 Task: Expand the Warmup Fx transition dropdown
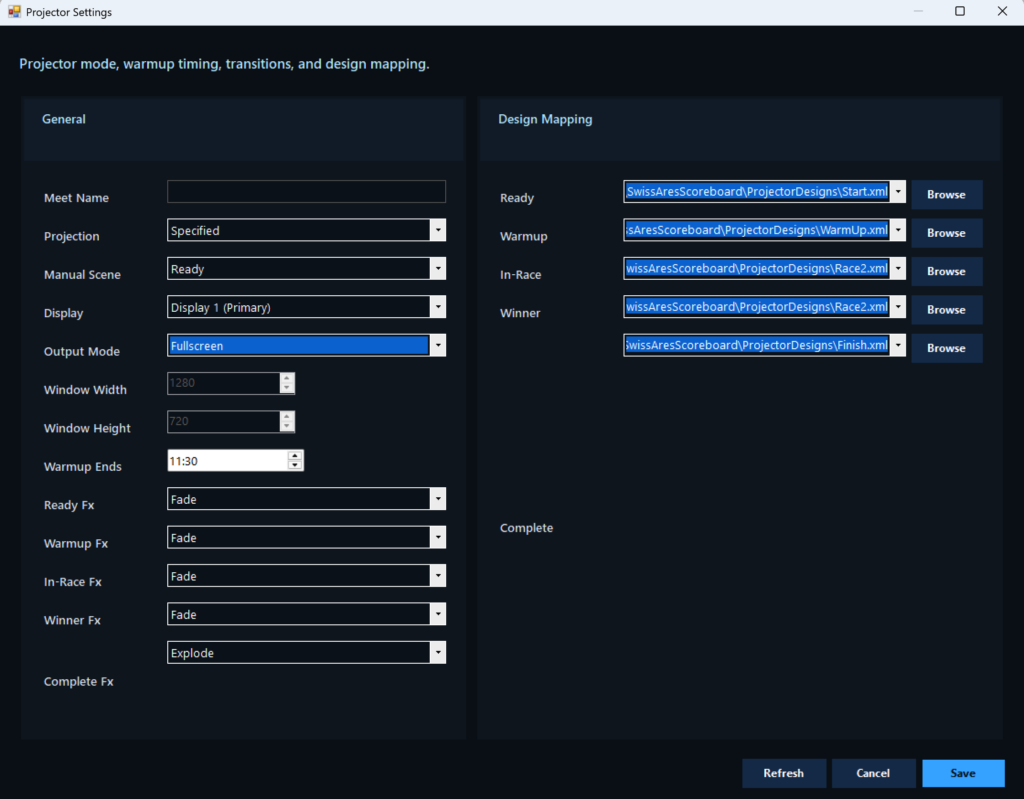pos(306,538)
